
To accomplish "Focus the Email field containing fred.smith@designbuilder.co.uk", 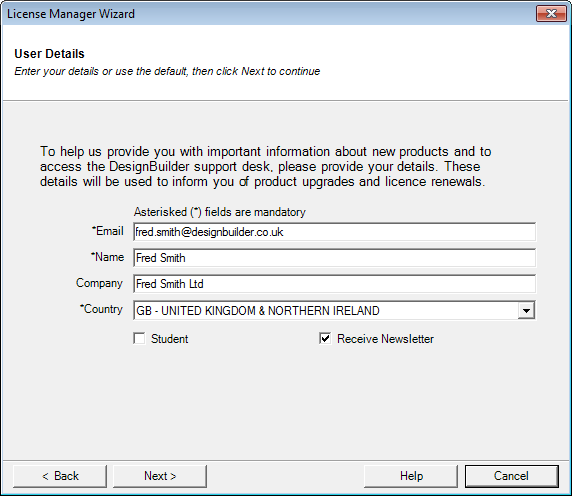I will coord(335,232).
